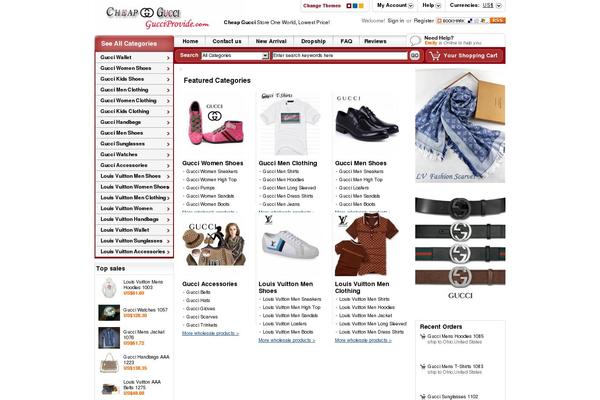600x400 pixels.
Task: Select the blue theme color swatch
Action: 355,6
